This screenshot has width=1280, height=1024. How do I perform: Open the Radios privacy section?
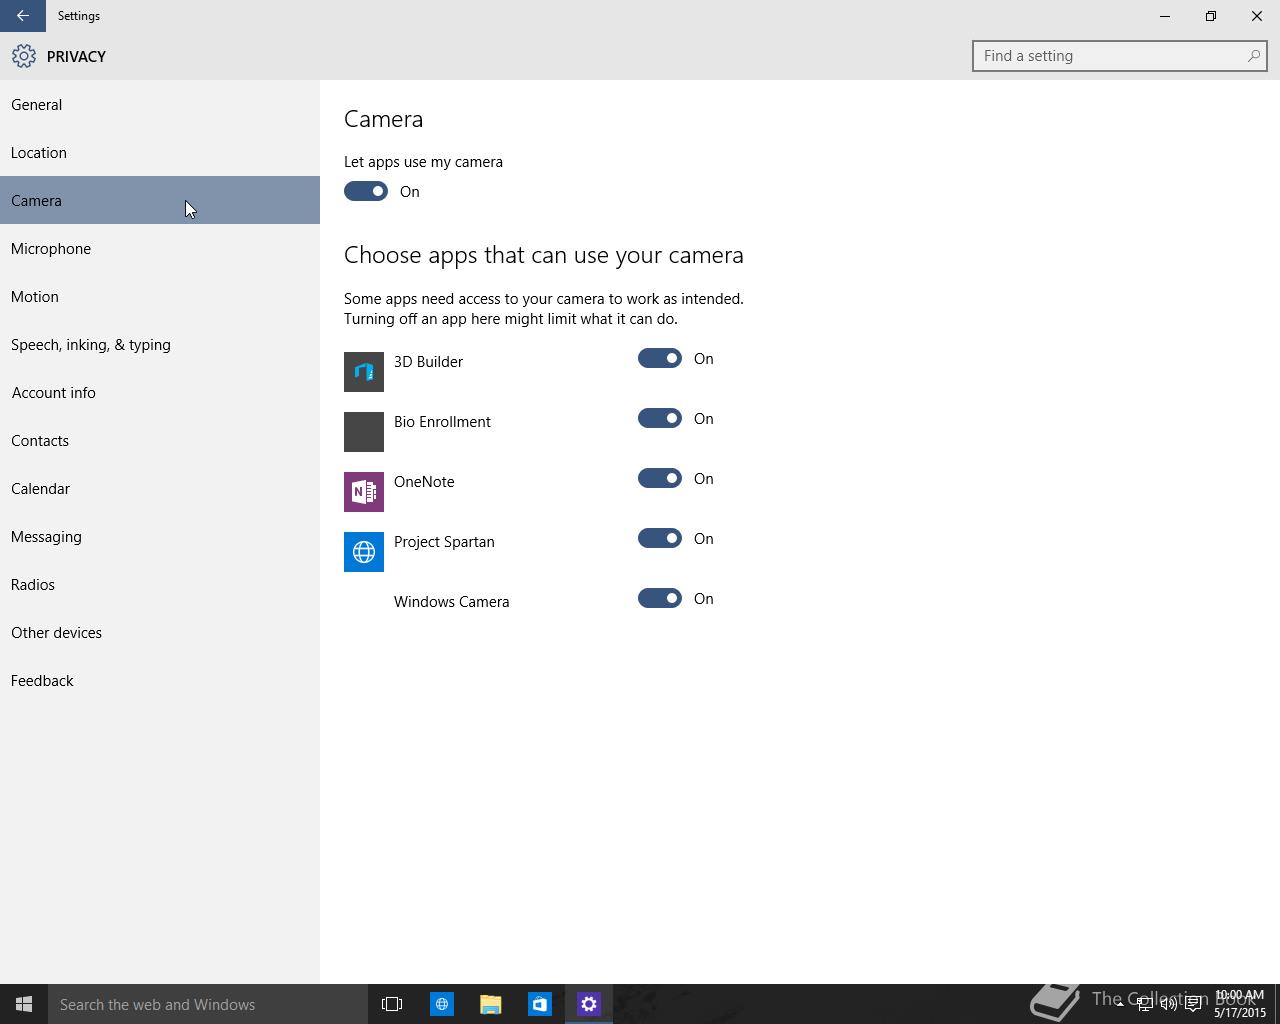160,584
